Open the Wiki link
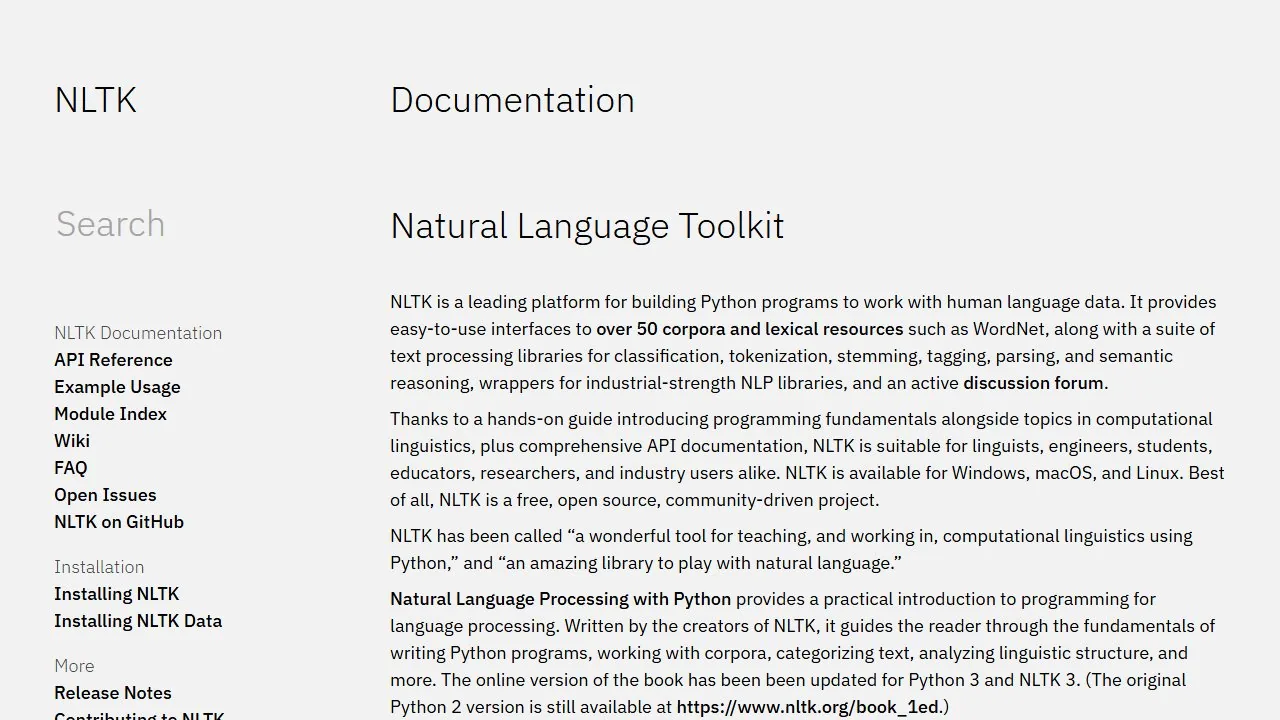Image resolution: width=1280 pixels, height=720 pixels. pos(72,441)
